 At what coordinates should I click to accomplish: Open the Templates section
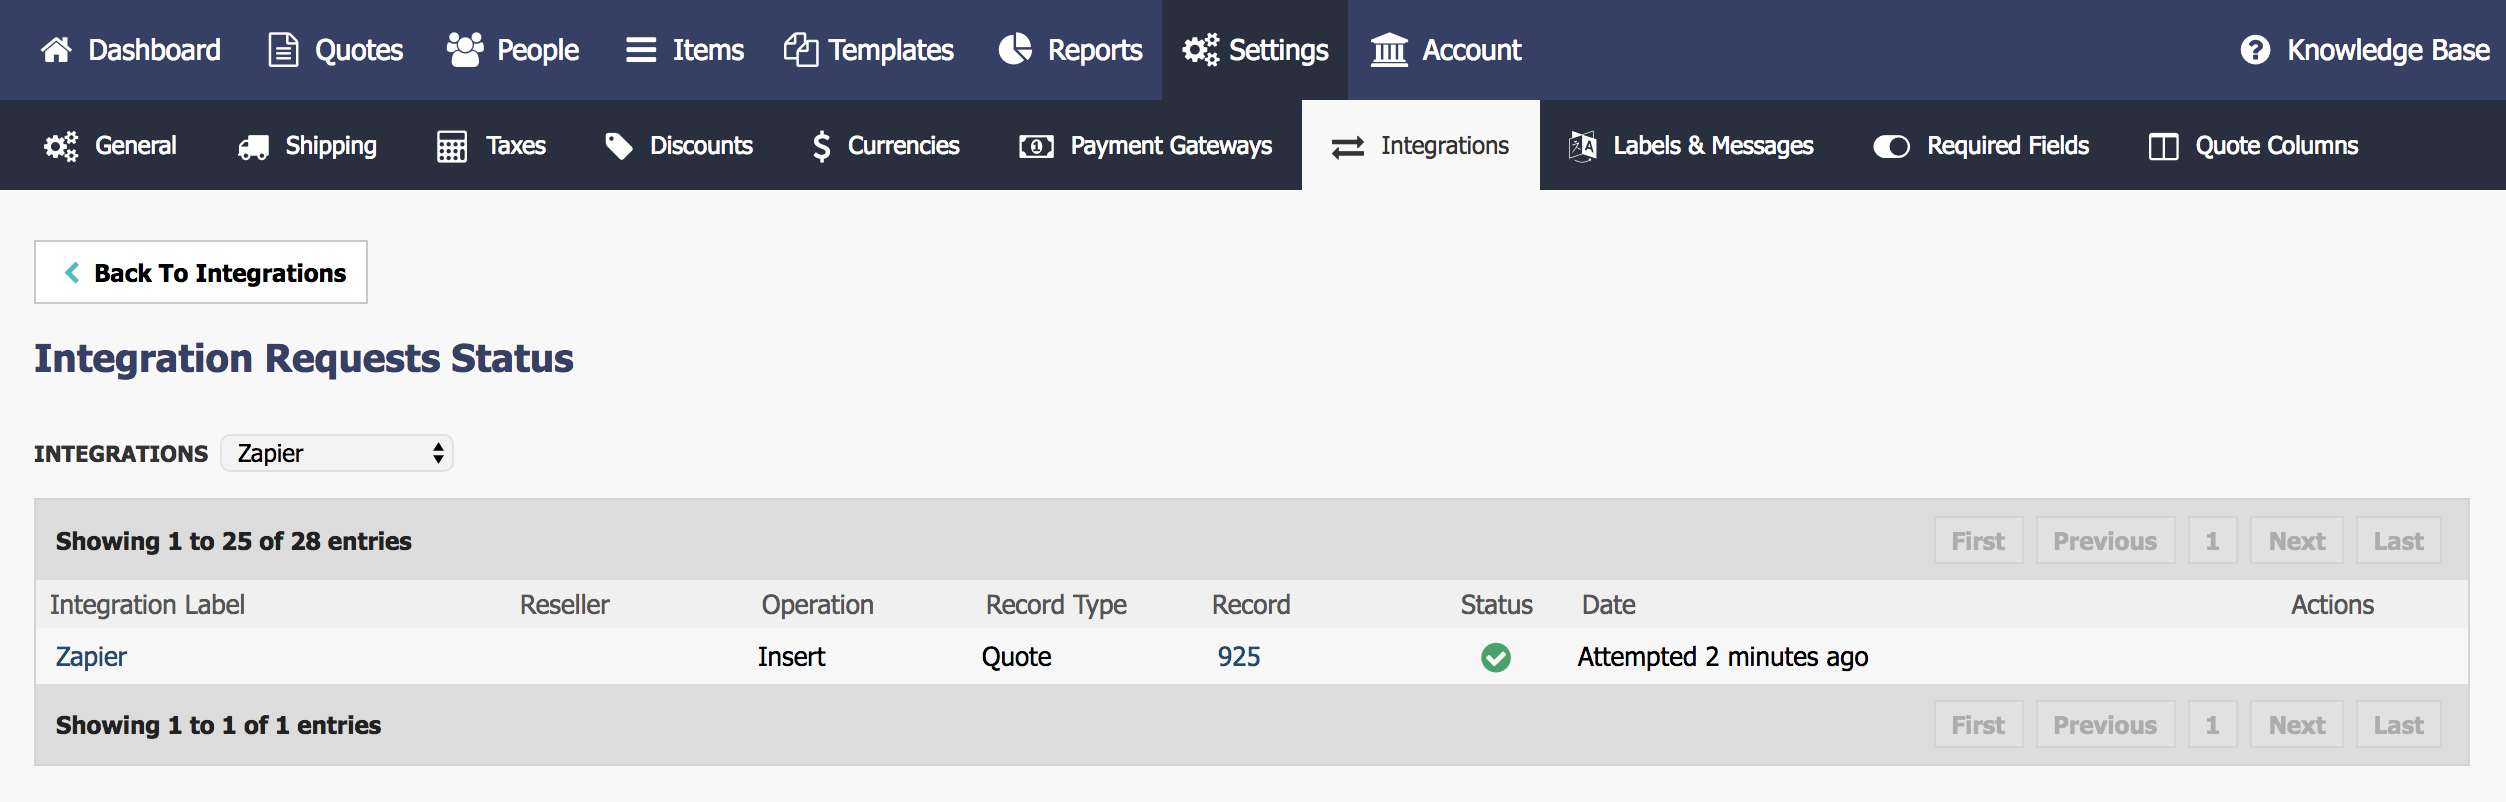[x=868, y=50]
